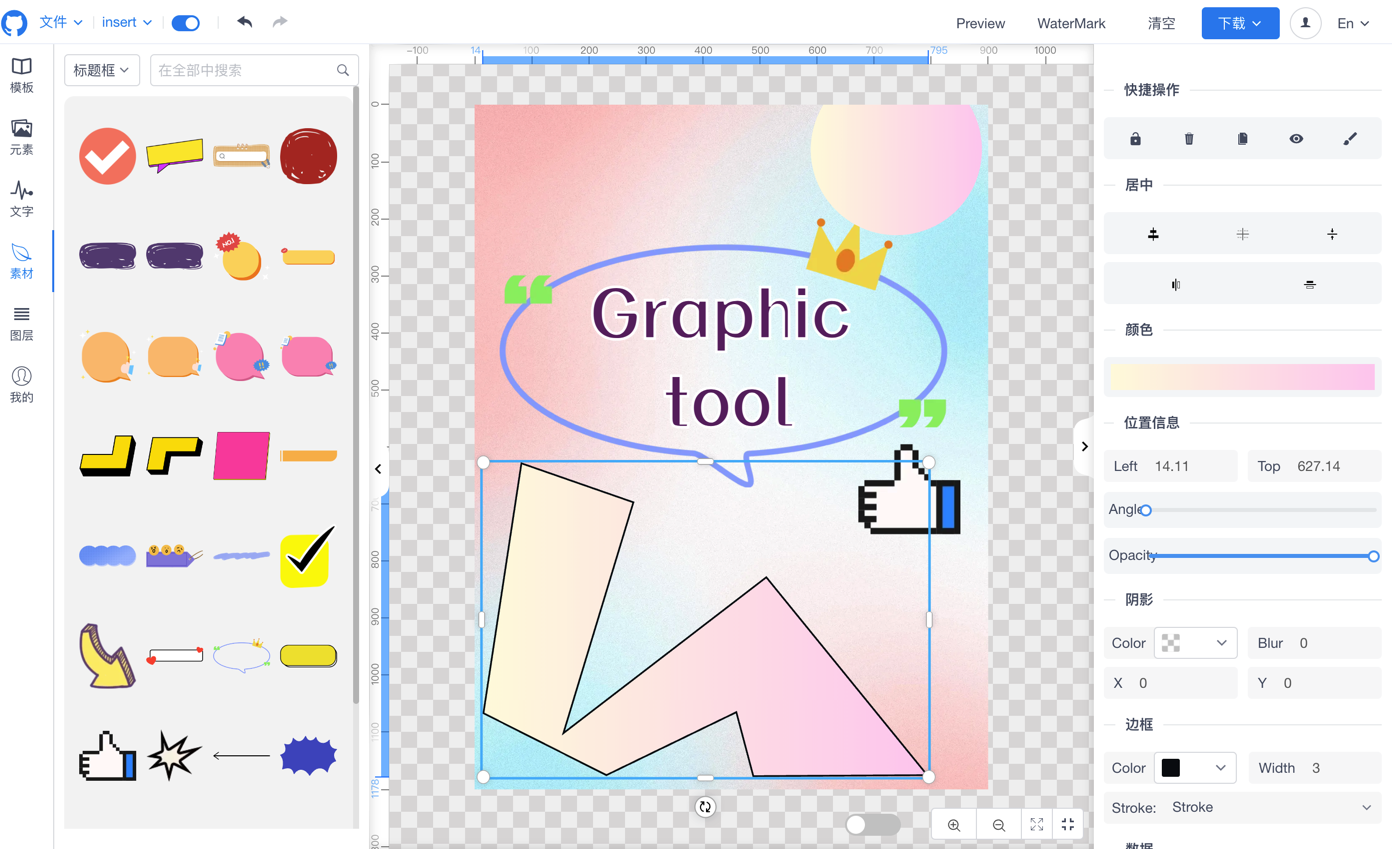Screen dimensions: 1392x849
Task: Toggle the eye visibility icon
Action: tap(1296, 139)
